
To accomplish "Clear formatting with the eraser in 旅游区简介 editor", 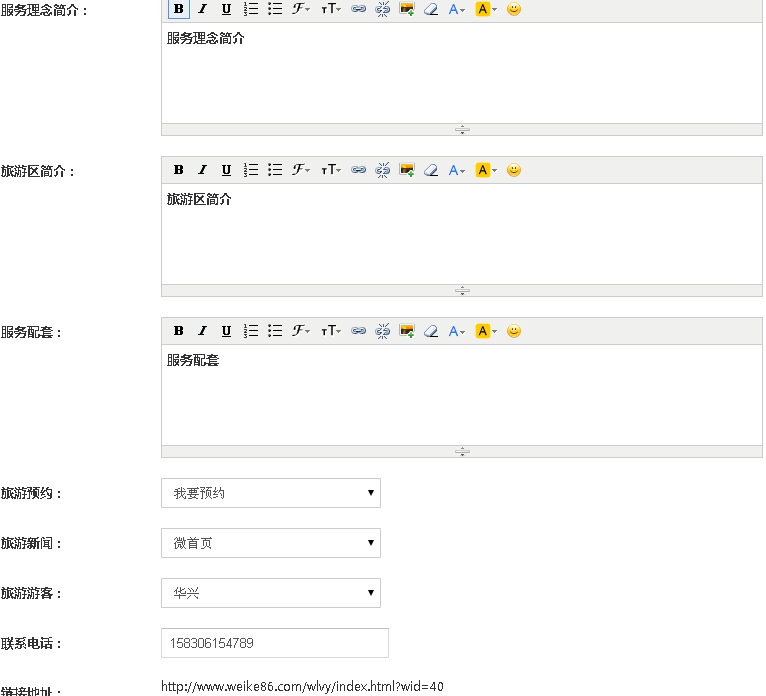I will coord(431,170).
